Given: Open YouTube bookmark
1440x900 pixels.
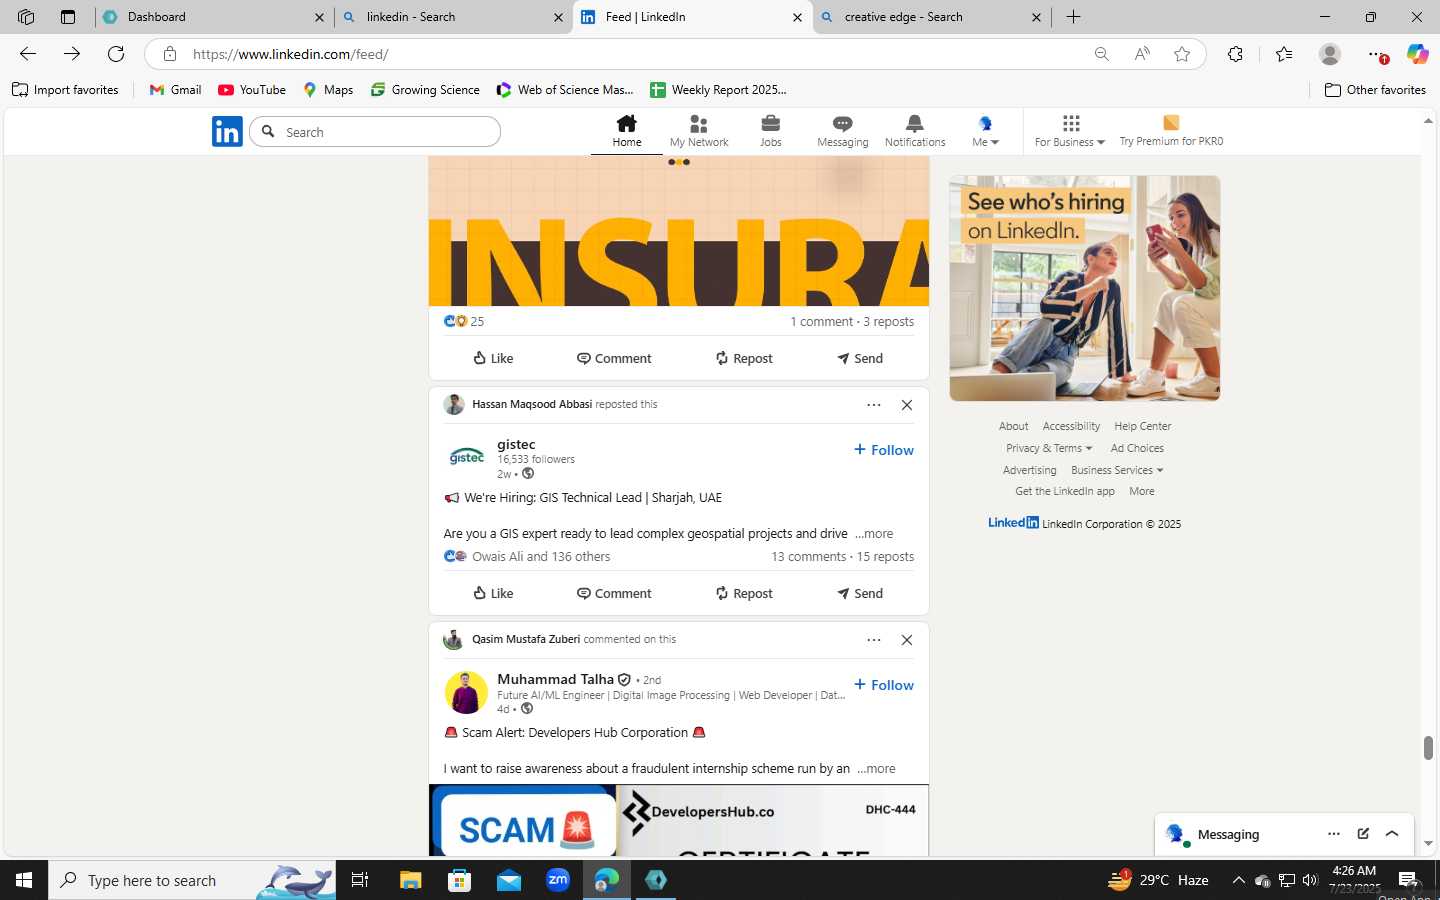Looking at the screenshot, I should 252,90.
